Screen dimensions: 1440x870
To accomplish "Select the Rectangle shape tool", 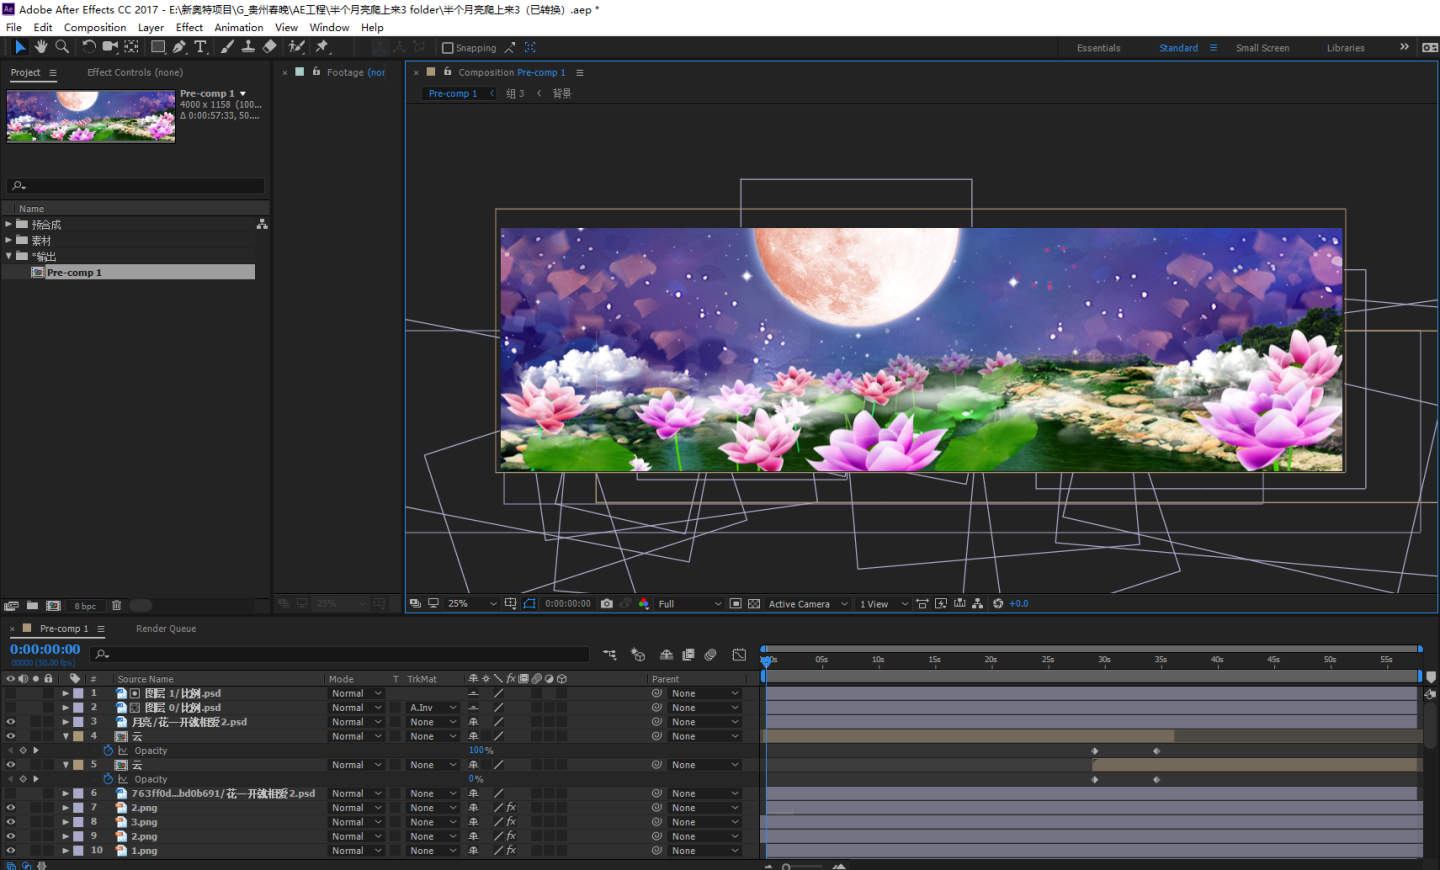I will coord(158,47).
